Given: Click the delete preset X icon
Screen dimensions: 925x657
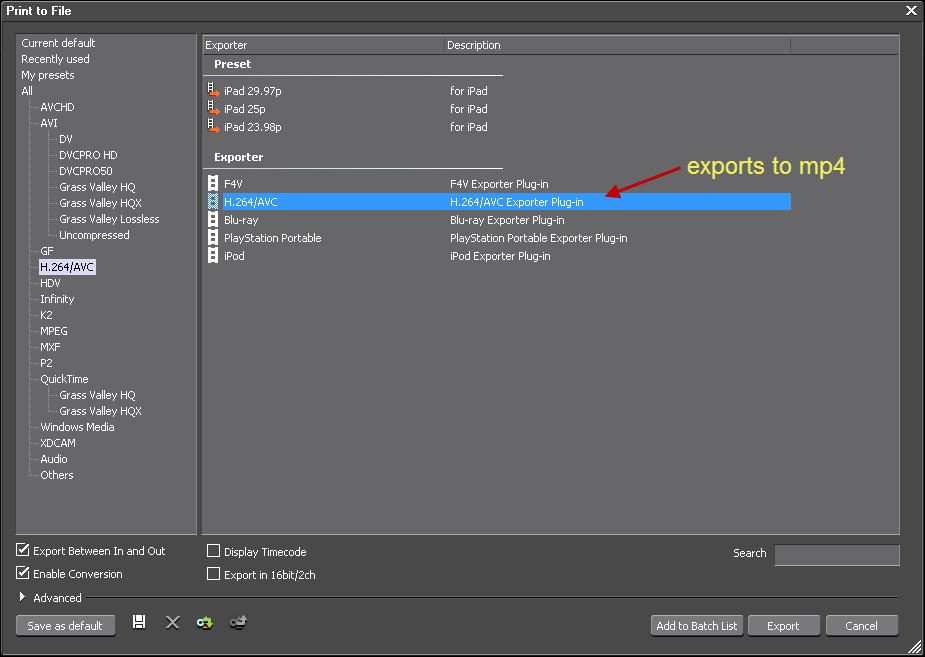Looking at the screenshot, I should coord(172,622).
